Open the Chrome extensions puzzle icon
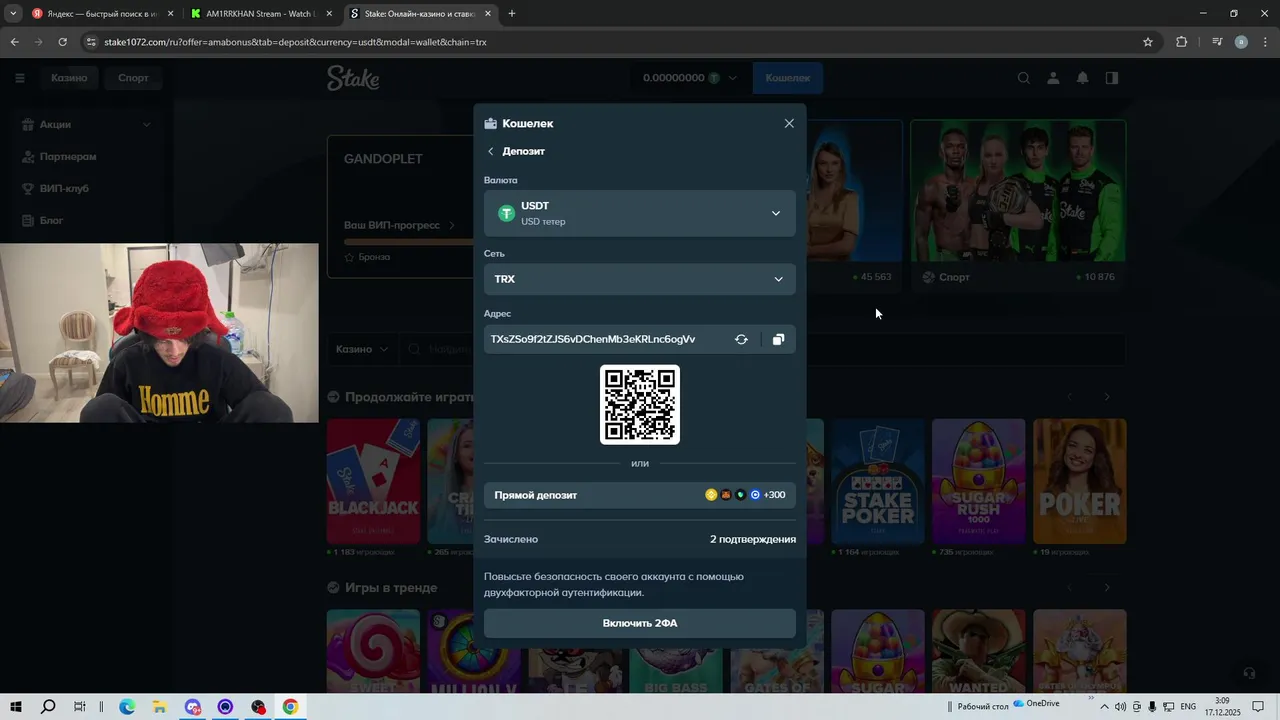Image resolution: width=1280 pixels, height=720 pixels. pos(1181,42)
